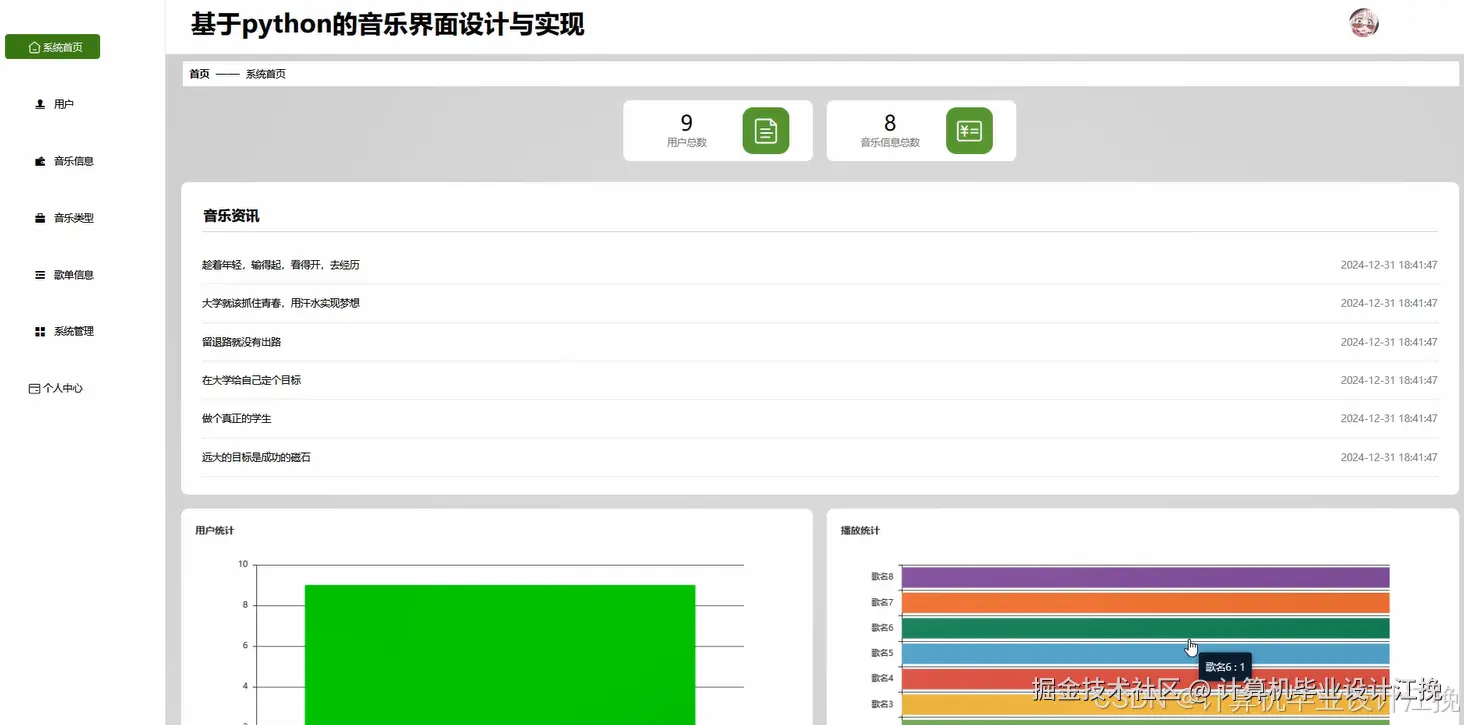Click the grid icon next to 系统管理
The image size is (1464, 725).
[38, 331]
